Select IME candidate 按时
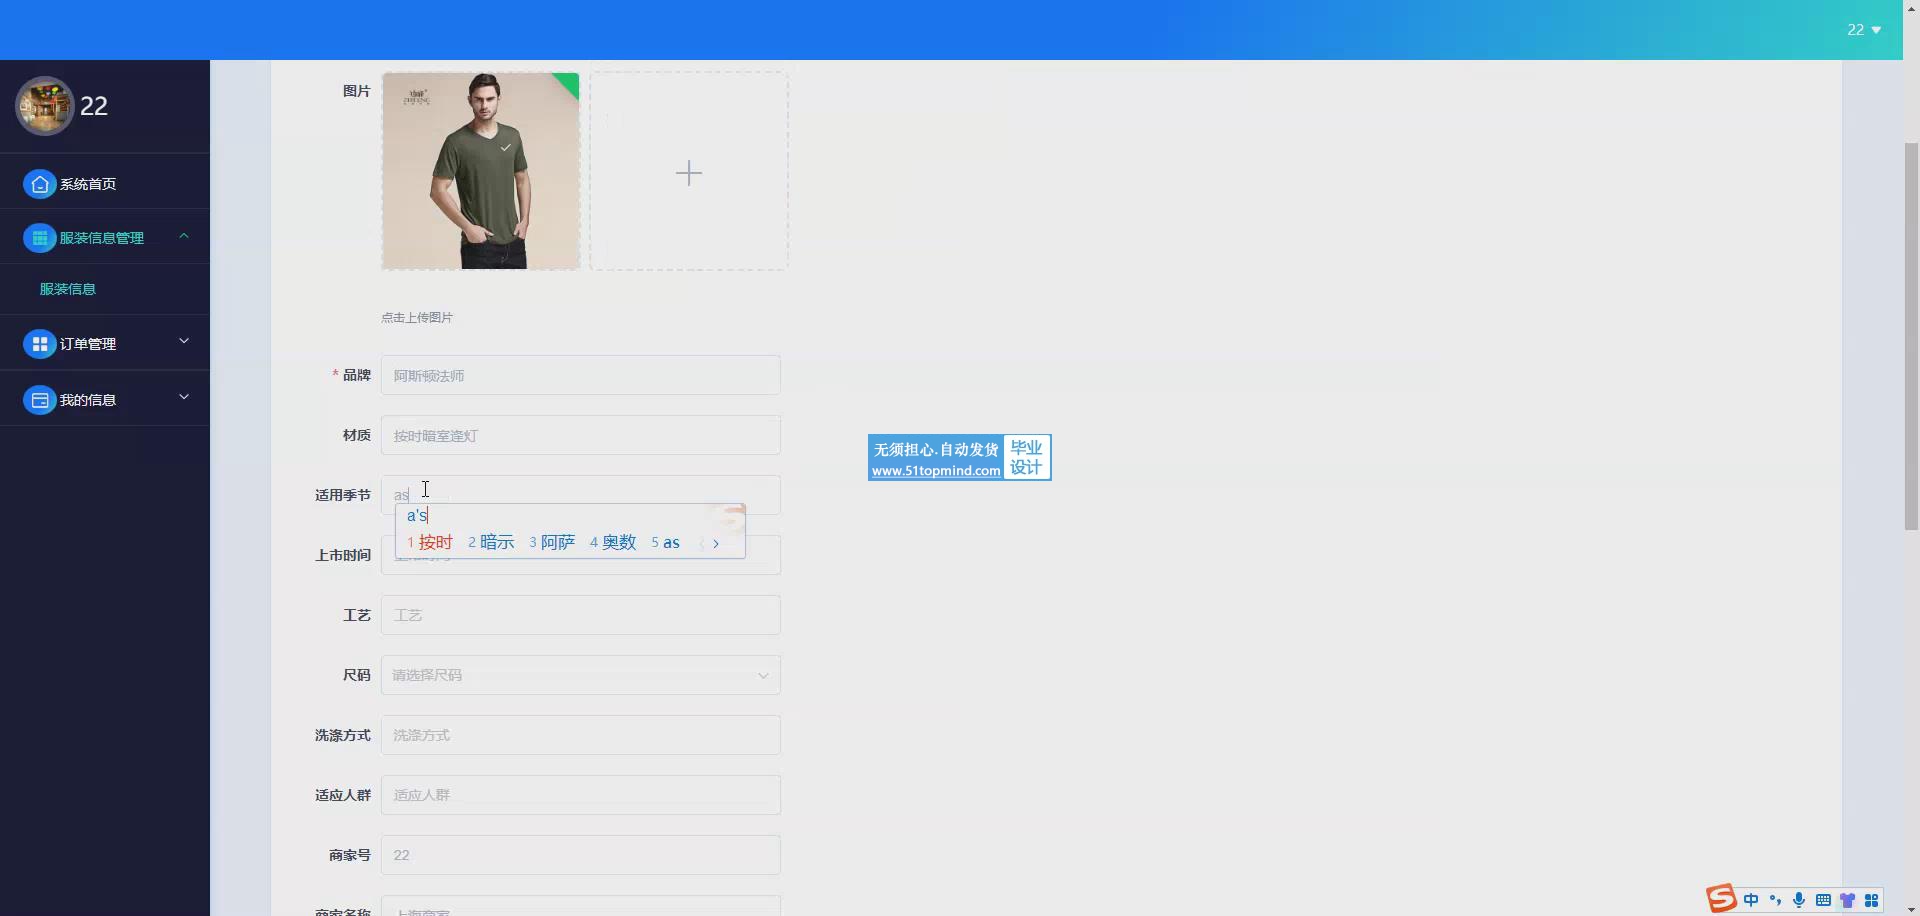Viewport: 1920px width, 916px height. (430, 542)
